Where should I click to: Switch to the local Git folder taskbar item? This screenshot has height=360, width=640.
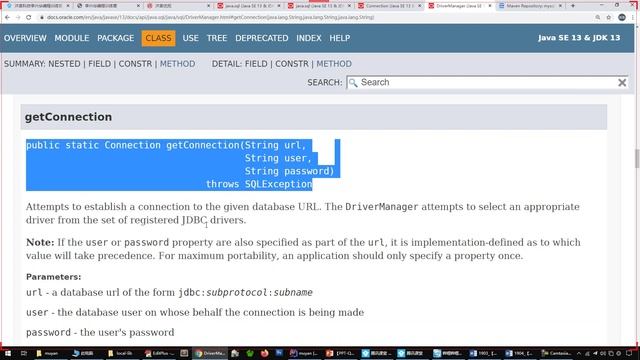click(121, 353)
